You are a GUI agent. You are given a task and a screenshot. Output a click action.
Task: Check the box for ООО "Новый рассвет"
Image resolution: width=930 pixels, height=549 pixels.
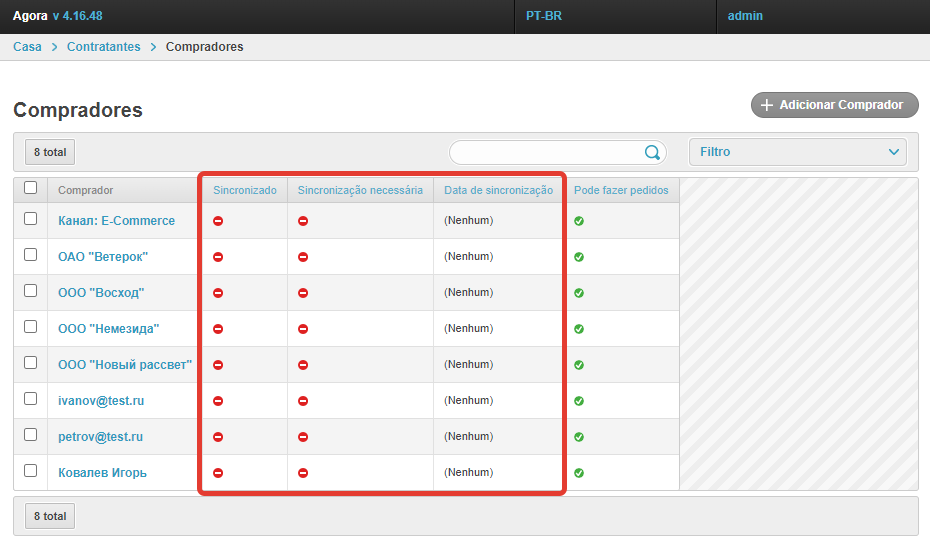30,363
